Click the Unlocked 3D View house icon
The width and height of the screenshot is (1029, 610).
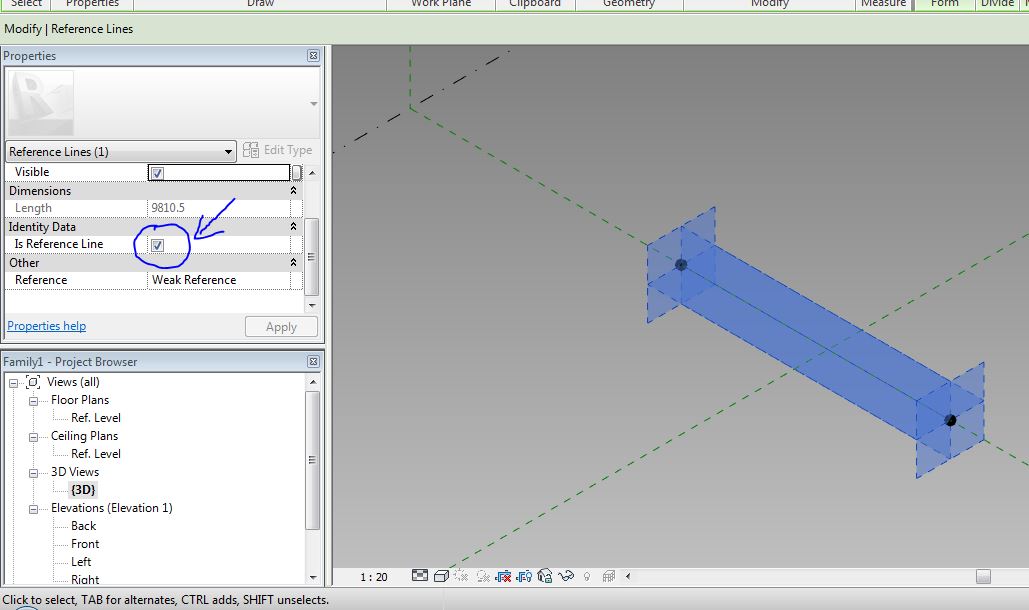[545, 576]
